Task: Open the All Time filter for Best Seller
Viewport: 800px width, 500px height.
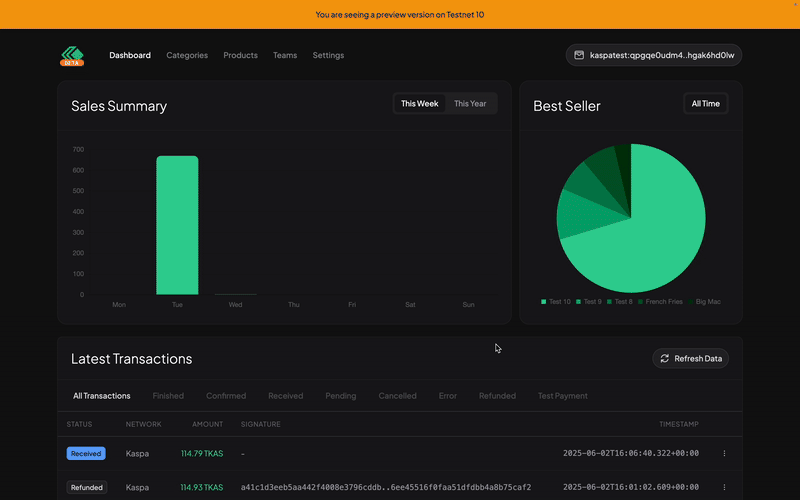Action: 705,104
